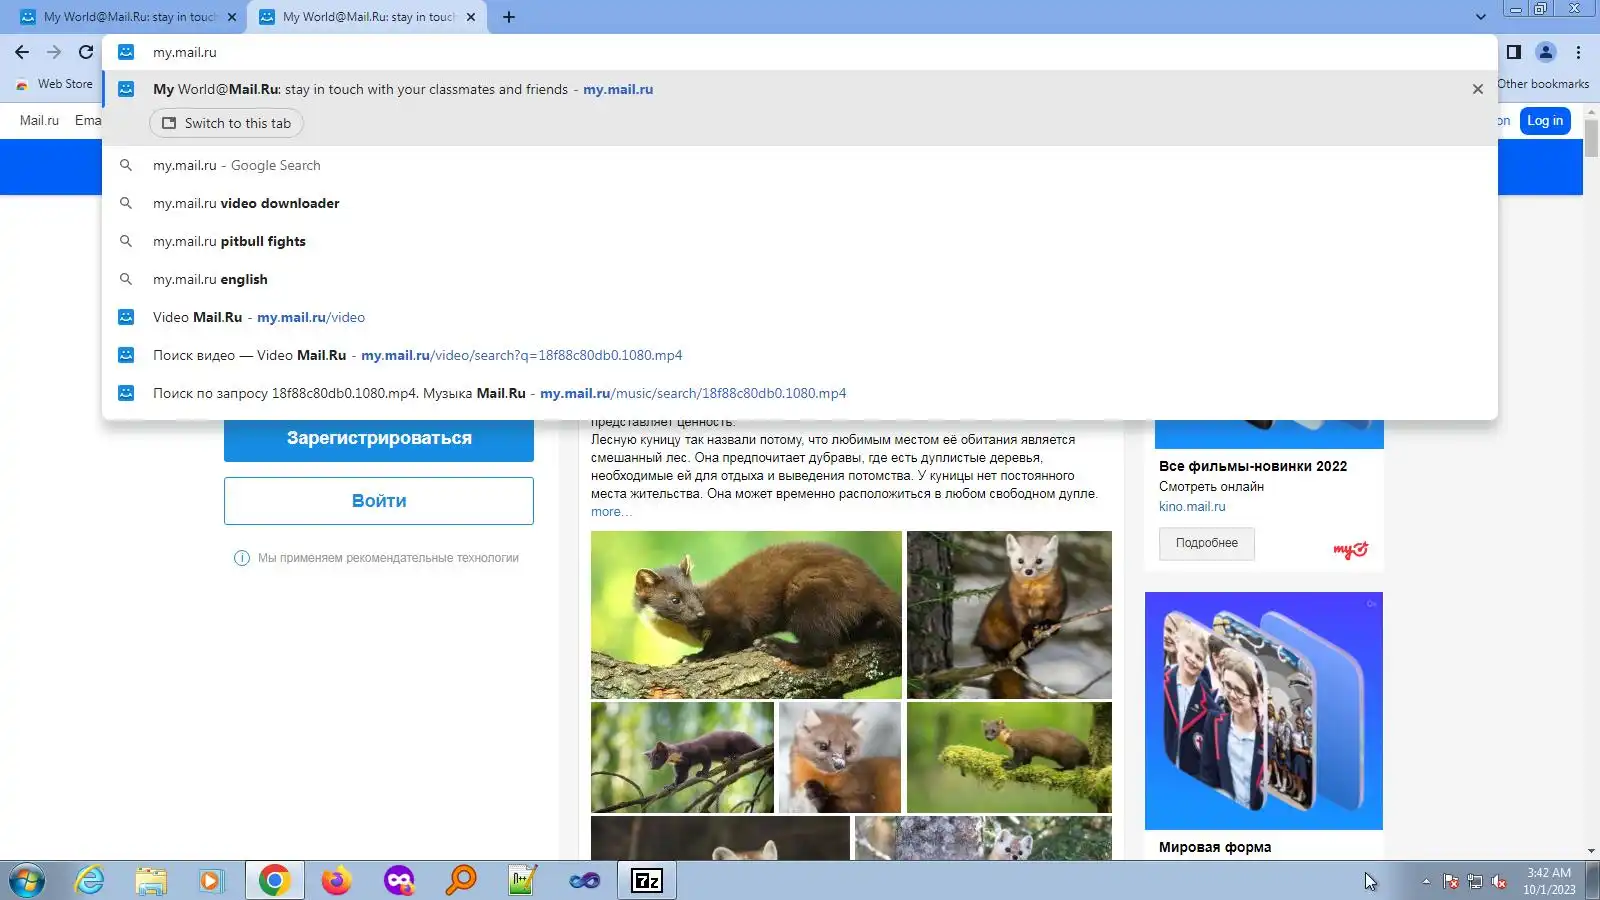Click the Mail.ru link in the portal bar
Image resolution: width=1600 pixels, height=900 pixels.
point(39,121)
